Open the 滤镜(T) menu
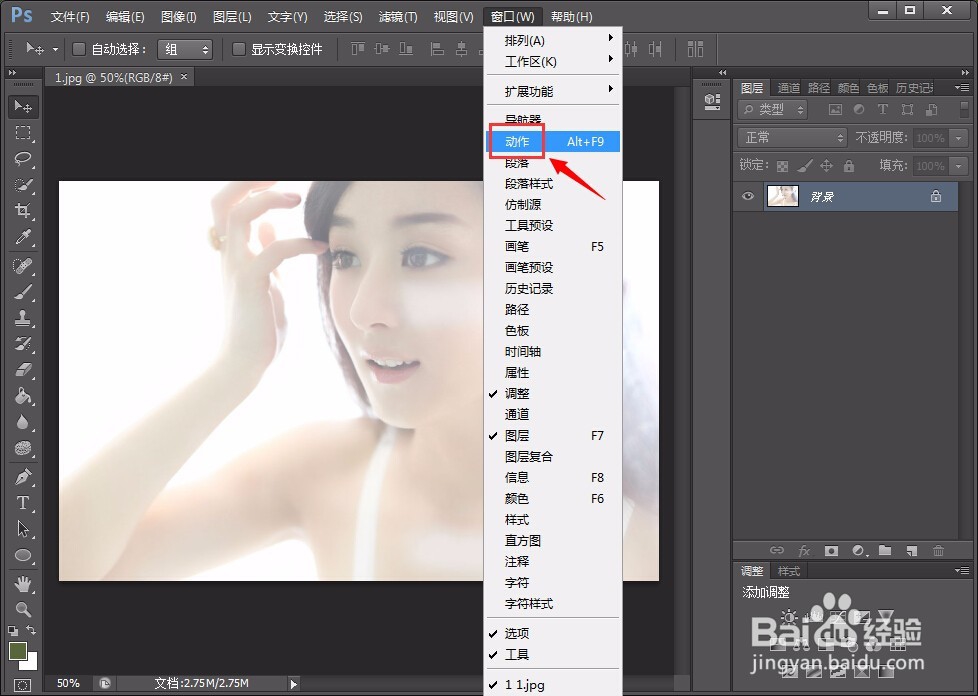The image size is (978, 696). (x=398, y=17)
